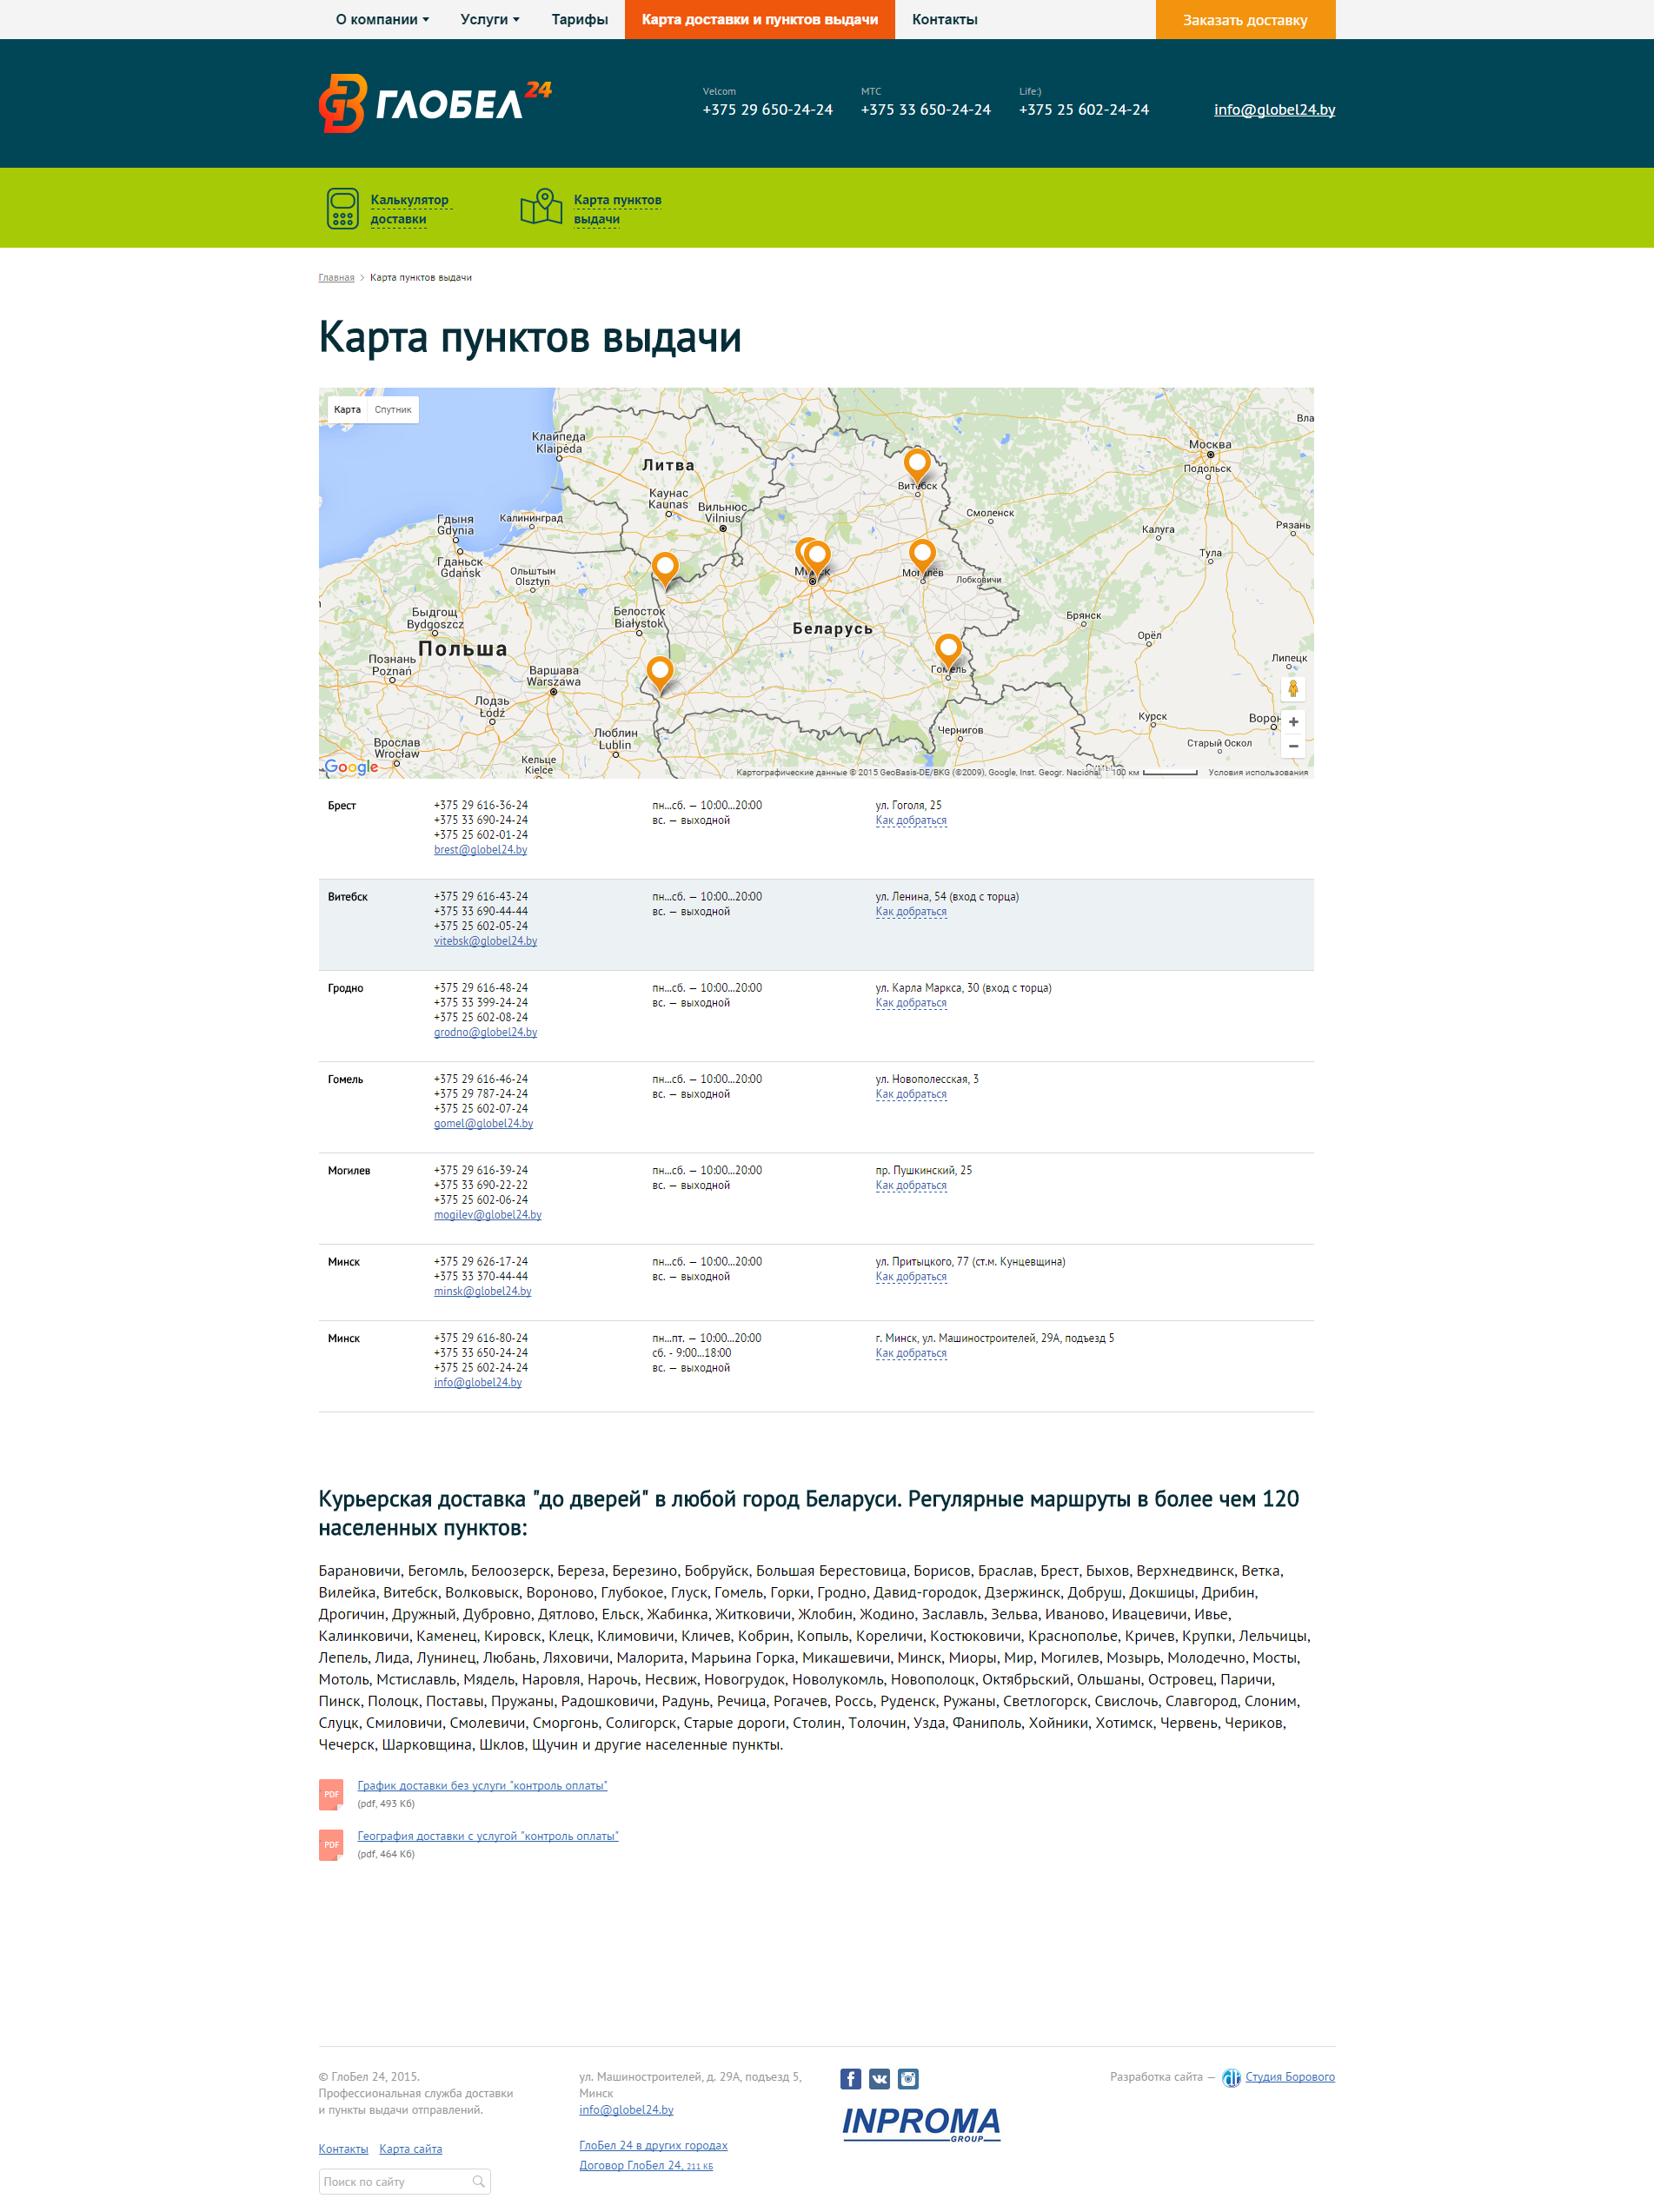Click the Studio Borovoy logo icon
The height and width of the screenshot is (2212, 1654).
tap(1231, 2078)
